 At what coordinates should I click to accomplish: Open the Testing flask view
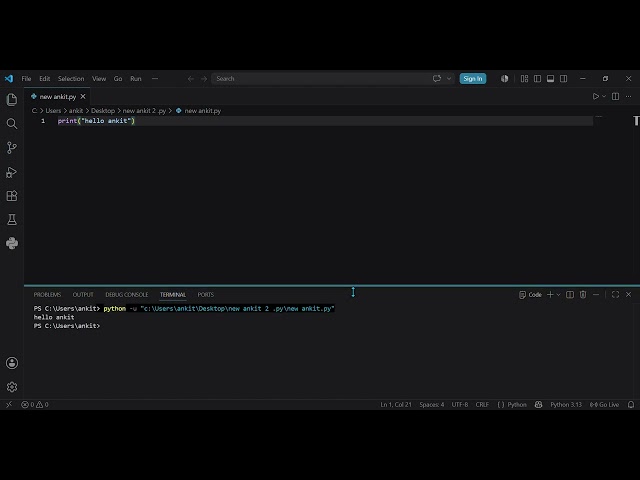click(12, 220)
